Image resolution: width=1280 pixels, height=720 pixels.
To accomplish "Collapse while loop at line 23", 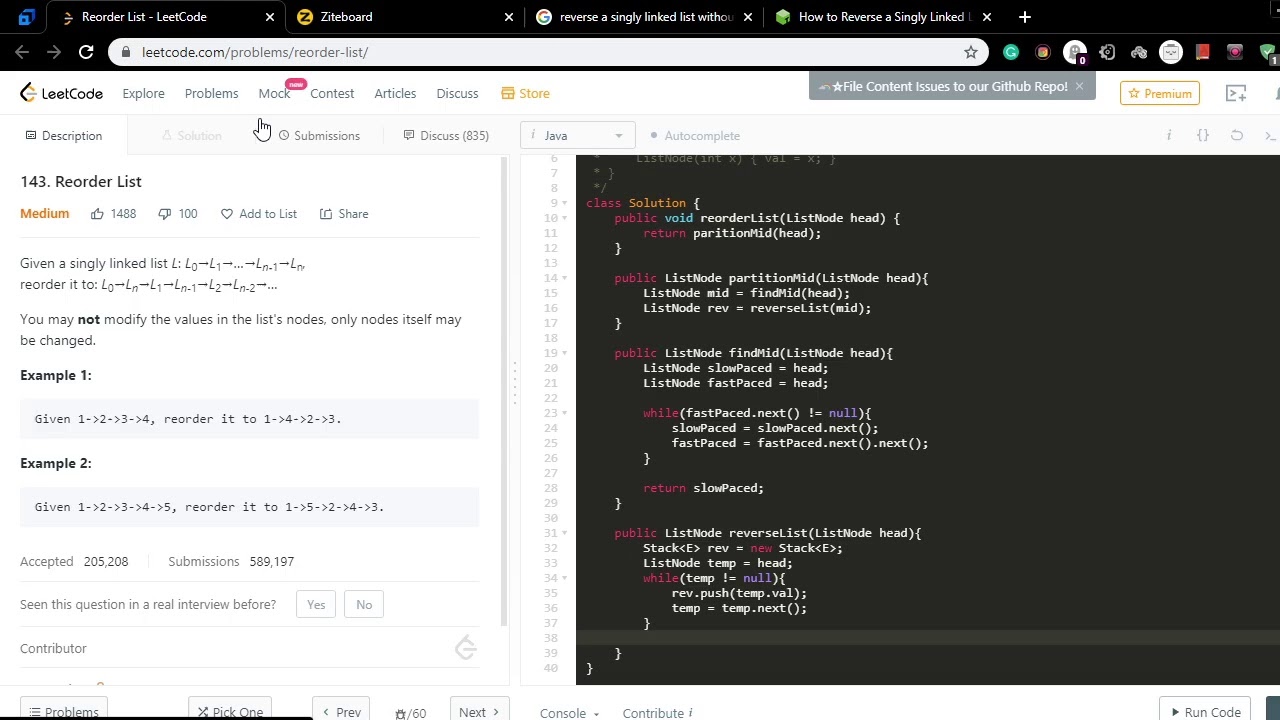I will coord(566,413).
